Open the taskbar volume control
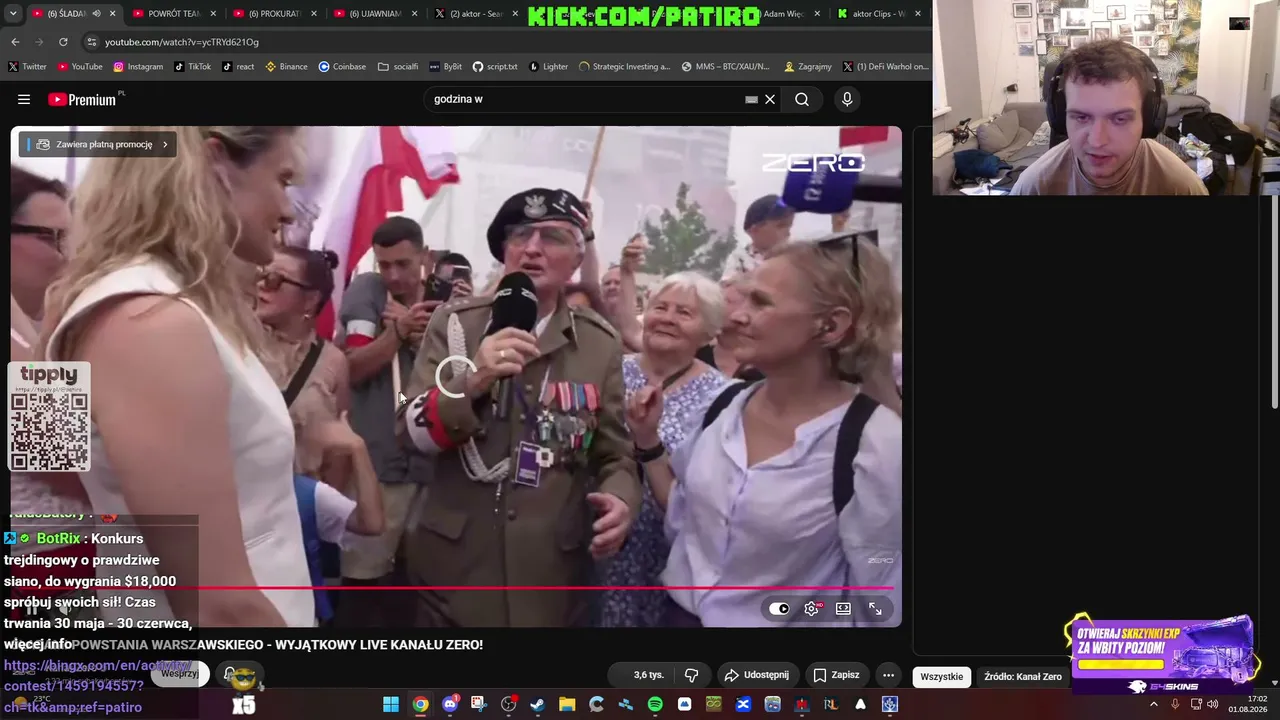1280x720 pixels. pos(1212,704)
